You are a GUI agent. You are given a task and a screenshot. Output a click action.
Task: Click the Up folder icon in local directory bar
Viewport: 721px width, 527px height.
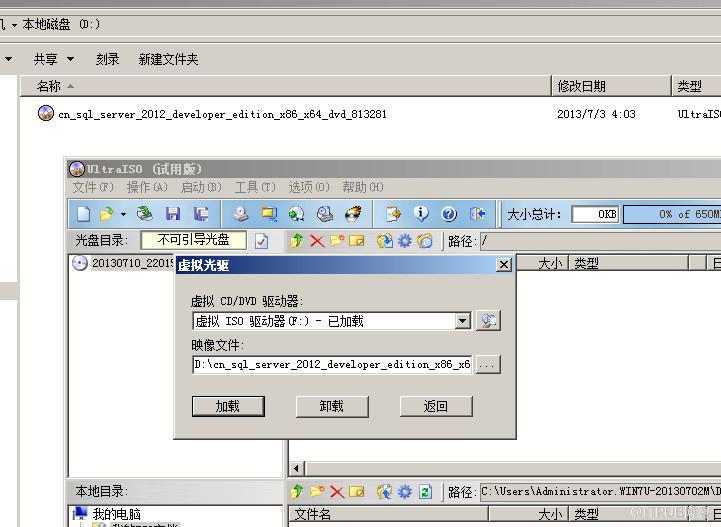coord(297,492)
